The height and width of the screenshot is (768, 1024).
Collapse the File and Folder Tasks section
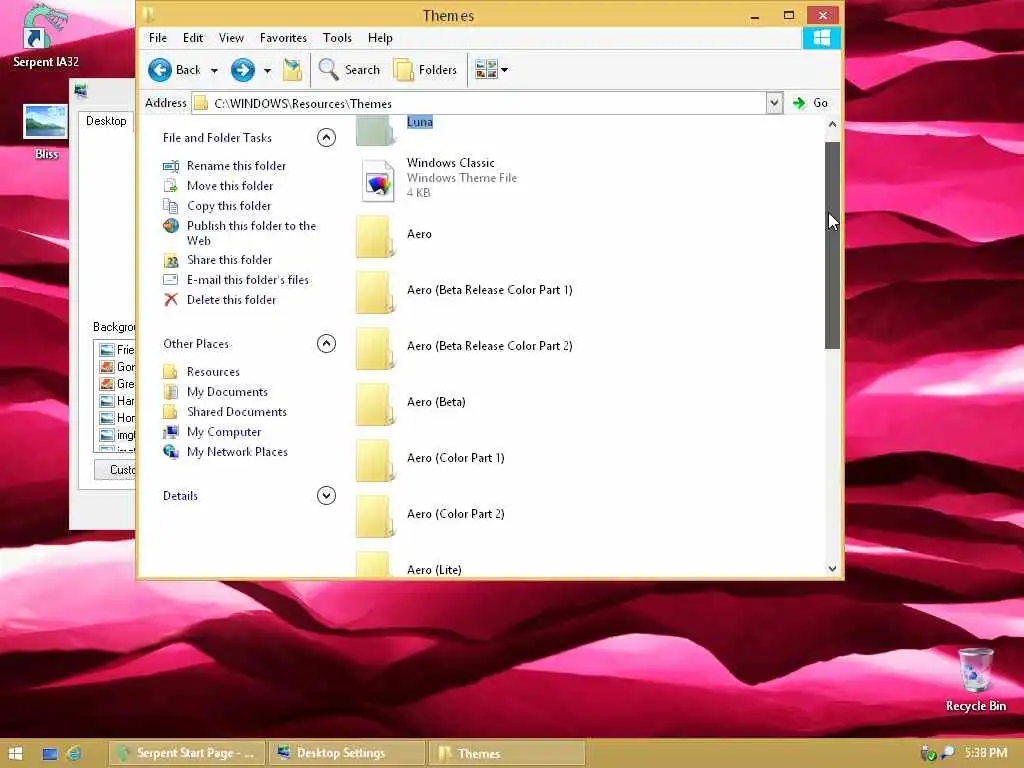[x=326, y=137]
